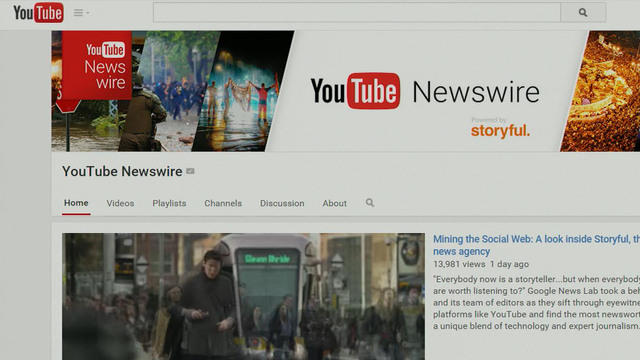Click the verified badge beside YouTube Newswire
Image resolution: width=640 pixels, height=360 pixels.
[x=190, y=171]
